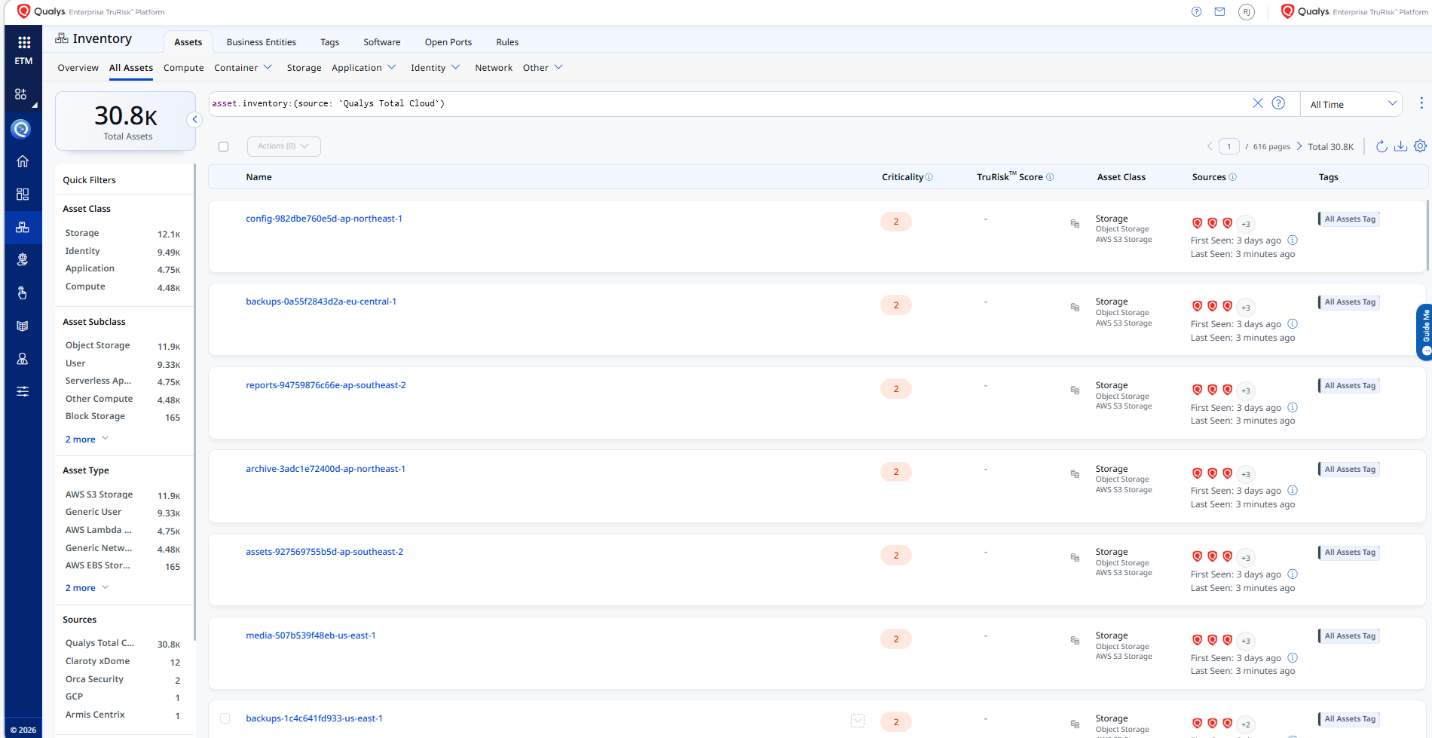Open table settings gear icon
This screenshot has width=1432, height=738.
(1420, 146)
